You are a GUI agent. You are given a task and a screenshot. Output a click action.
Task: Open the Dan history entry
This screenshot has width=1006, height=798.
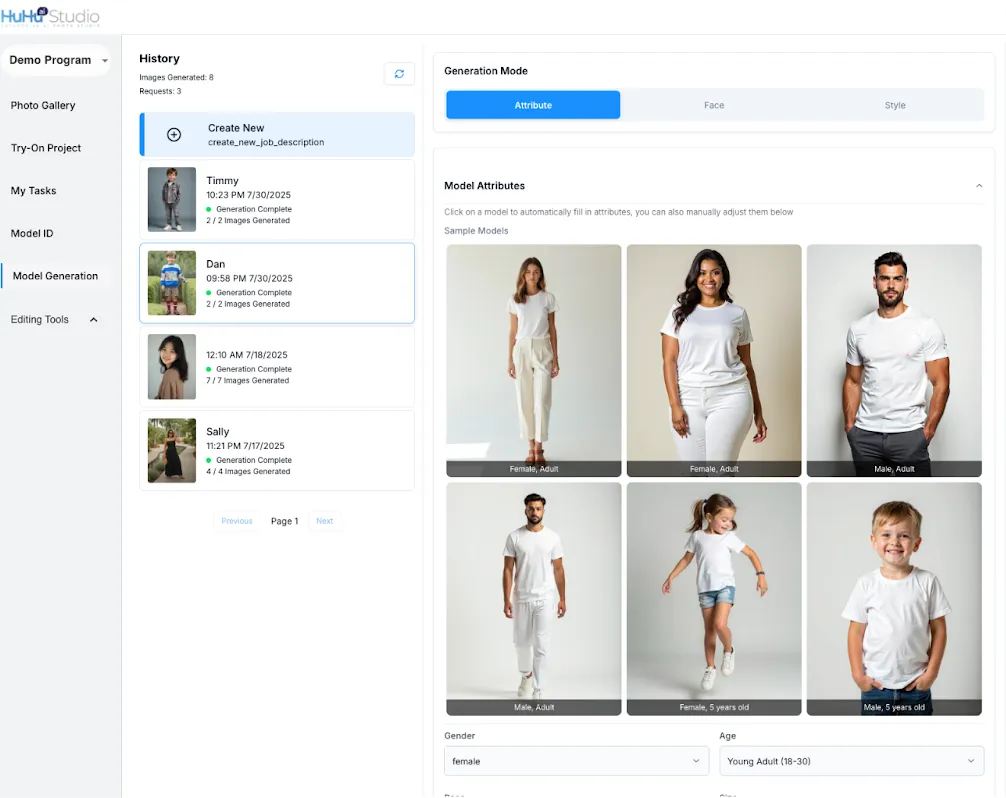(x=277, y=283)
